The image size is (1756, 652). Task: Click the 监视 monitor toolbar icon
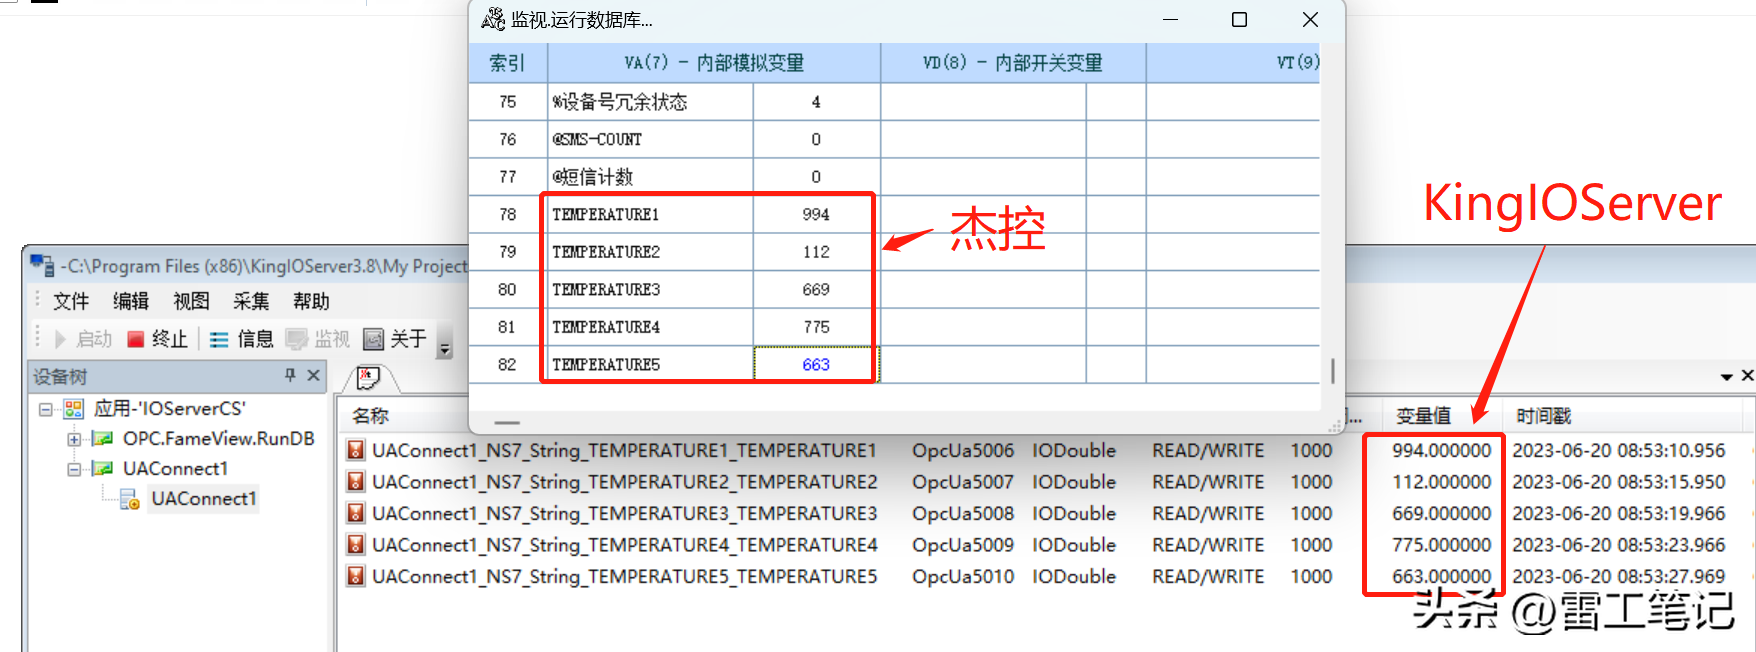click(x=296, y=340)
